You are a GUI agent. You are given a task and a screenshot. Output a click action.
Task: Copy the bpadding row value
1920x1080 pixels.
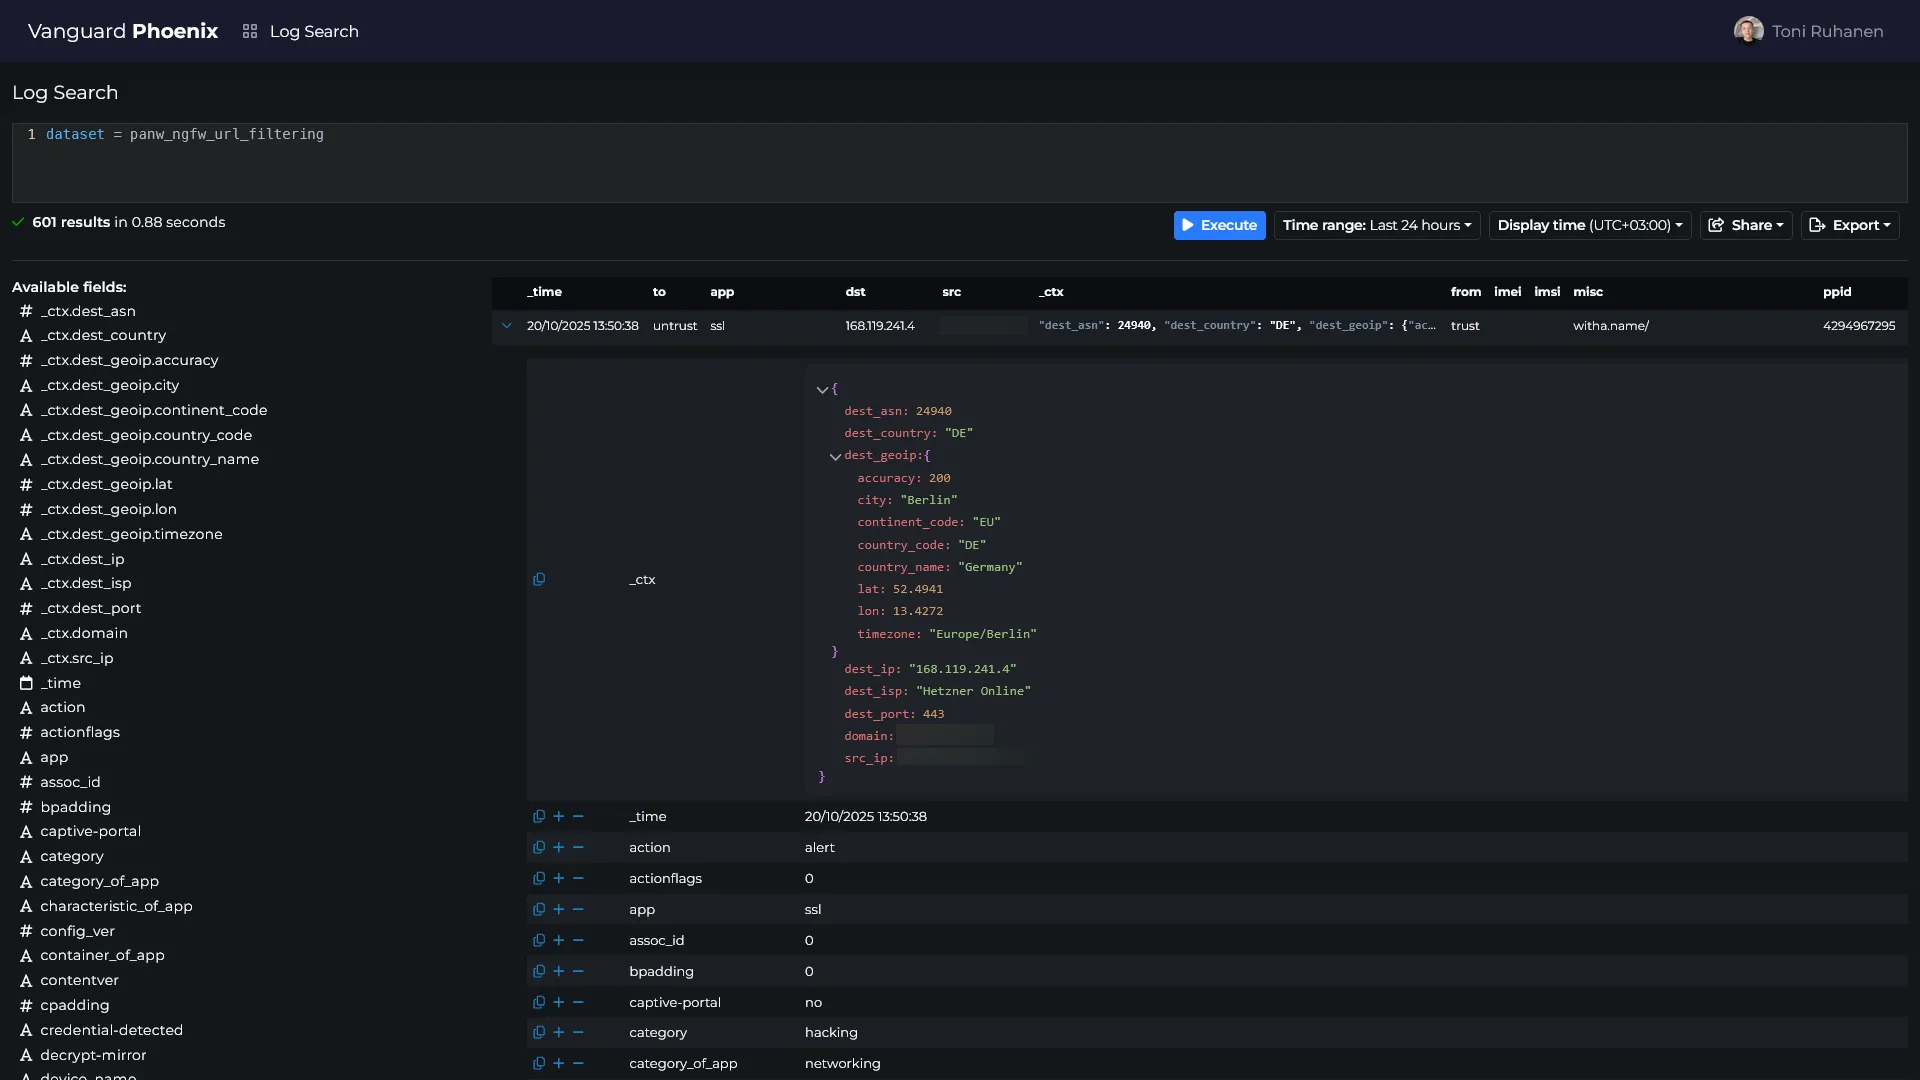(540, 971)
